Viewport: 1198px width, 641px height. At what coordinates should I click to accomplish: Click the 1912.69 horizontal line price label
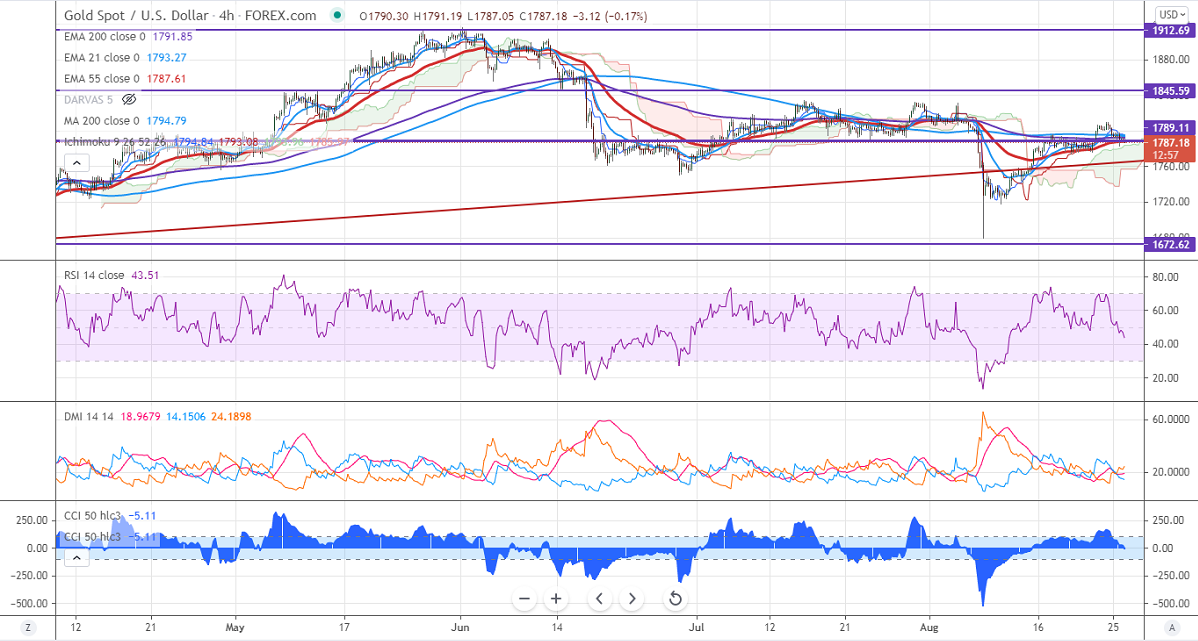[x=1170, y=31]
